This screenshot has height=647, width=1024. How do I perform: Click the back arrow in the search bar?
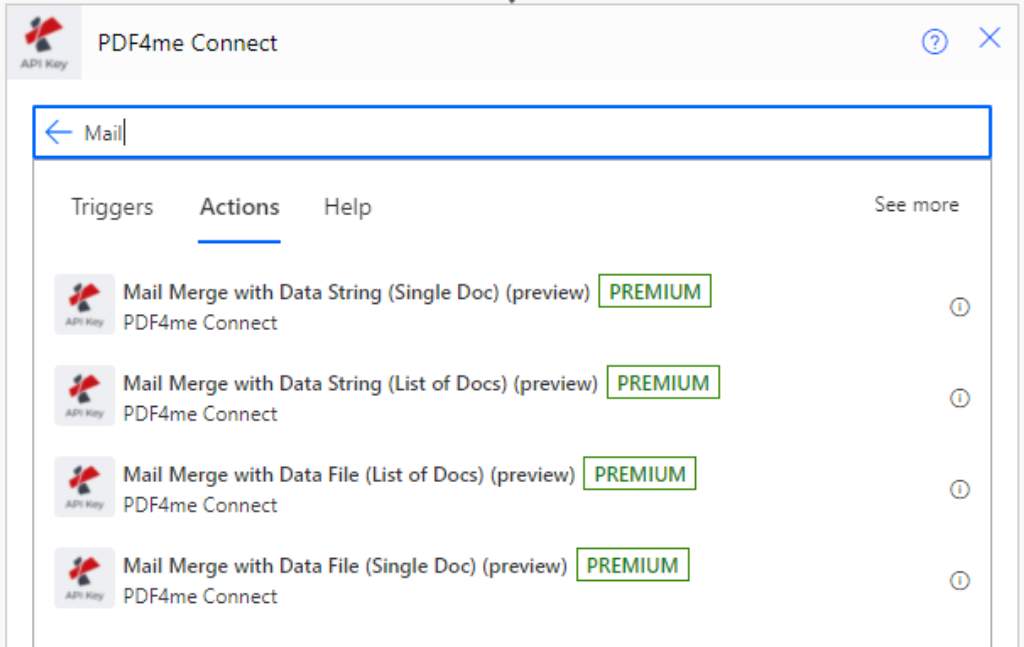pos(58,131)
